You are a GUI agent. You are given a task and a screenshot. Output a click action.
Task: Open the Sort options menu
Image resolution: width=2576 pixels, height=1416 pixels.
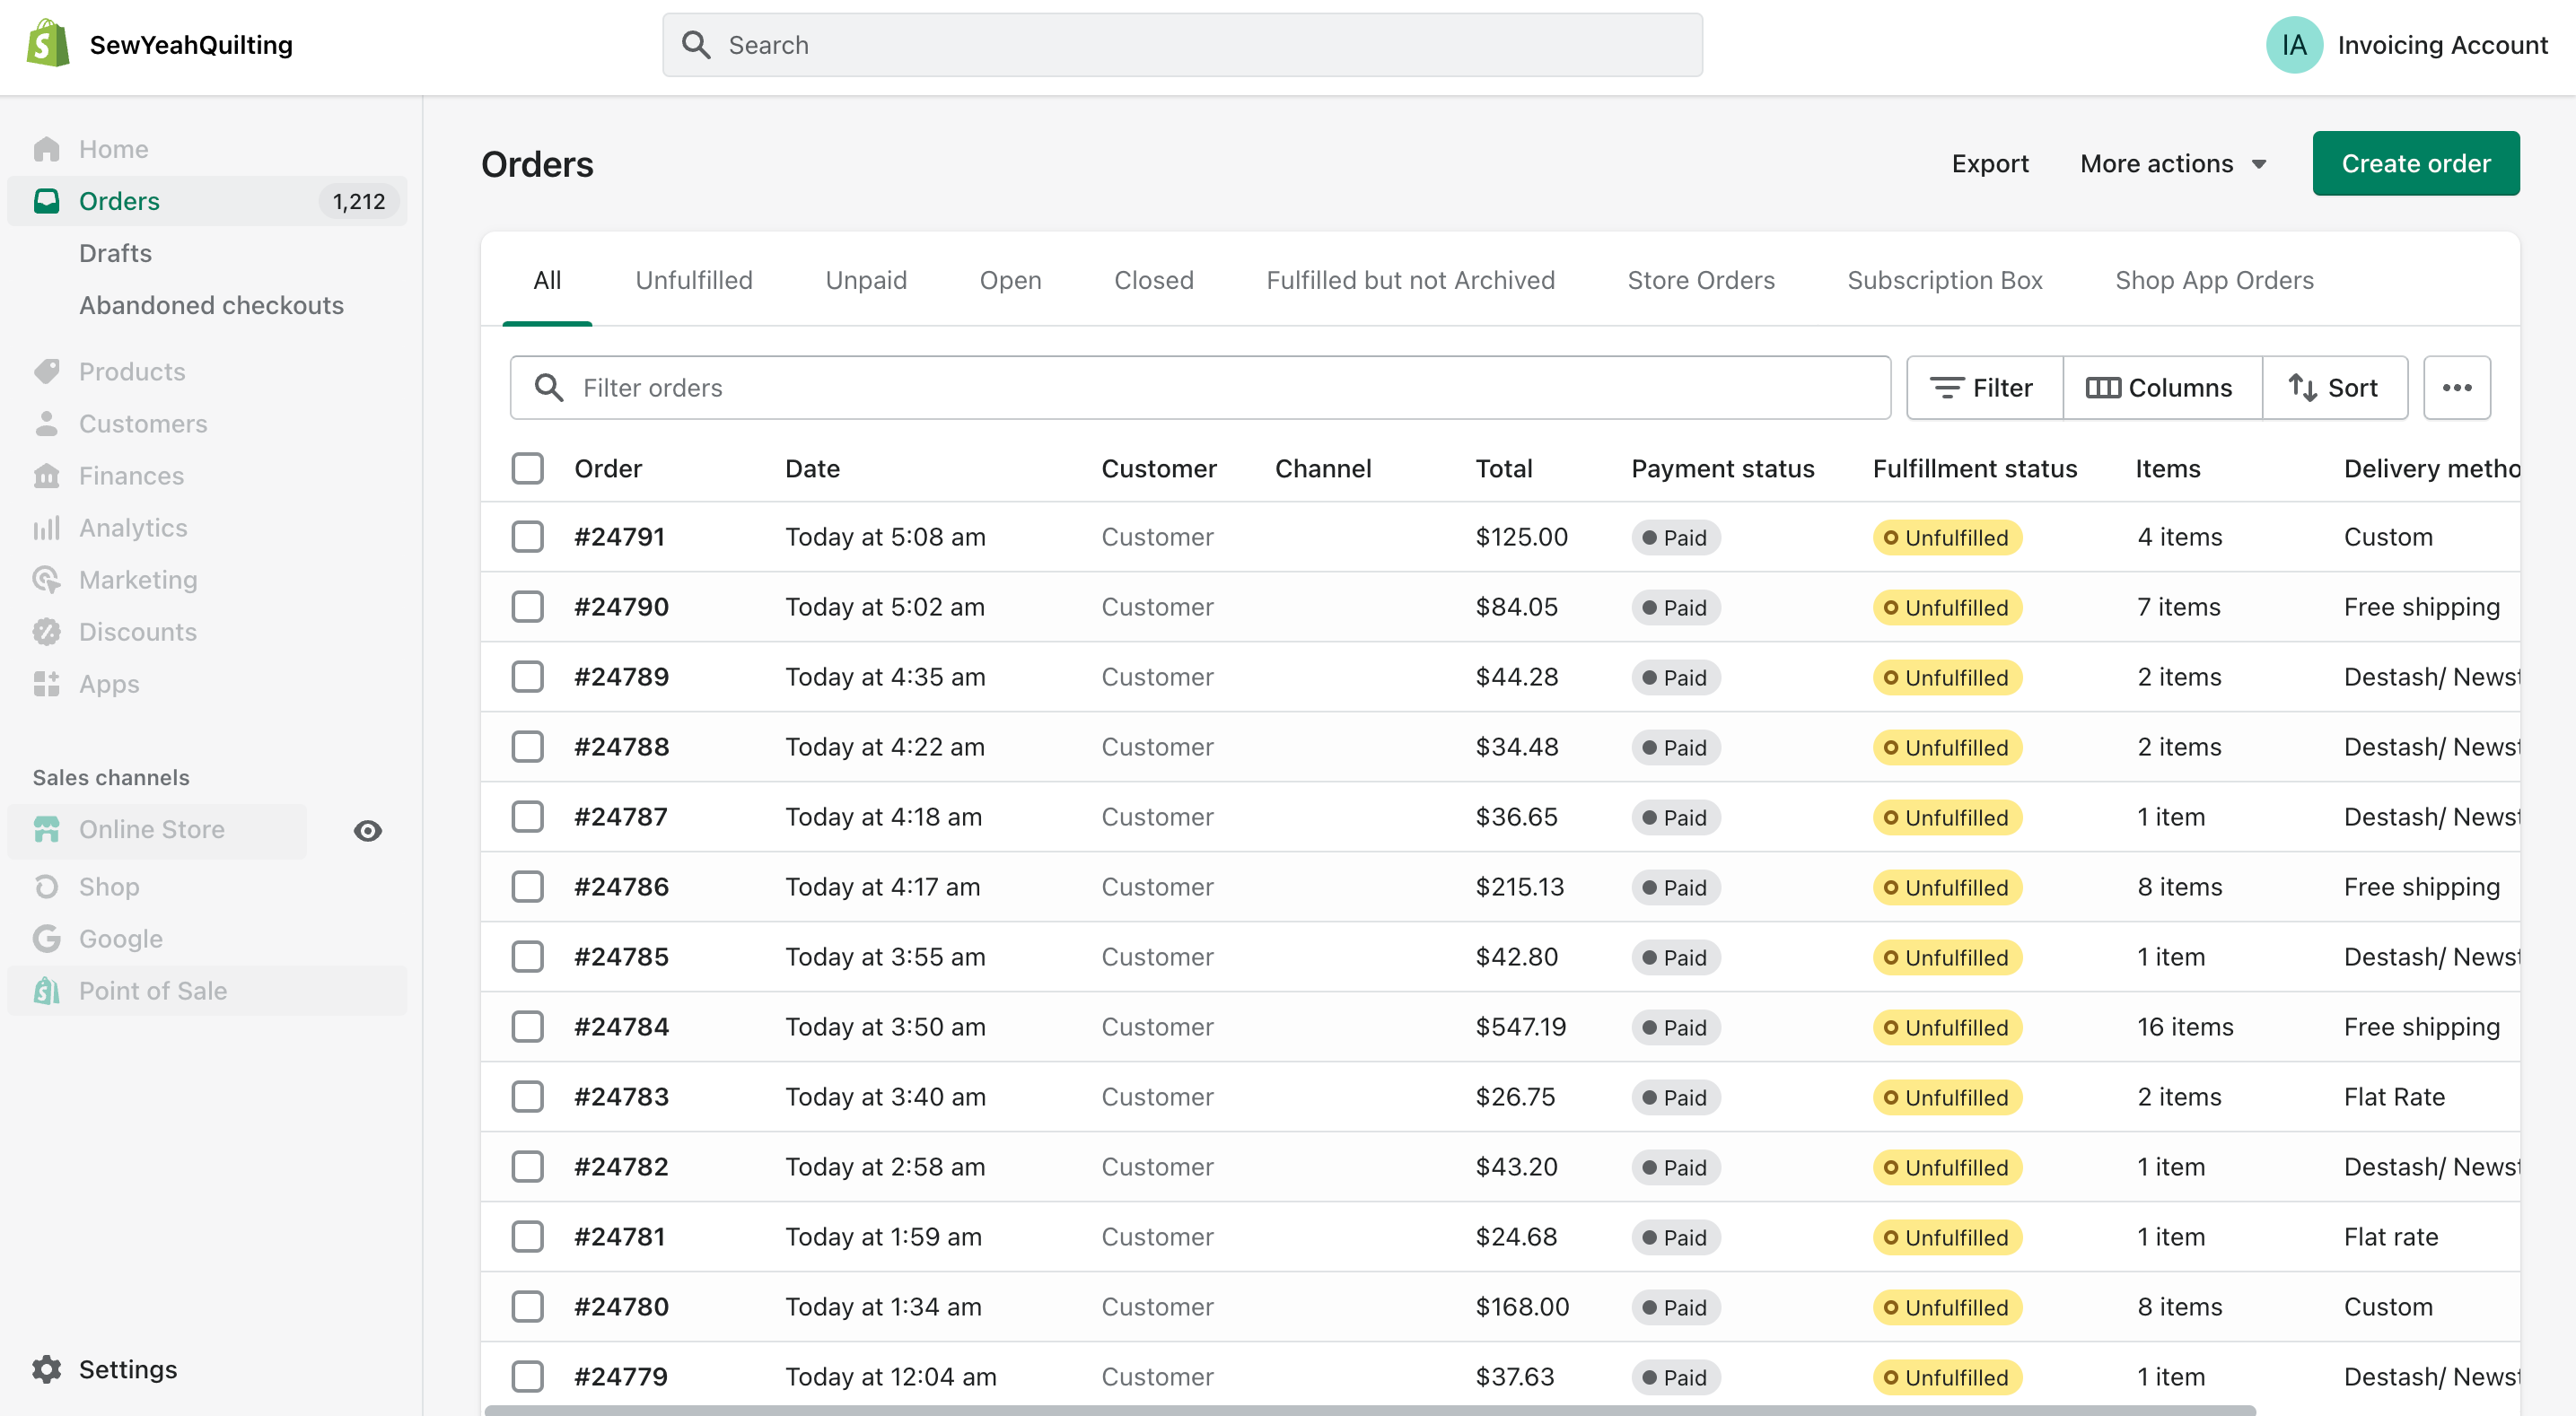[2335, 387]
